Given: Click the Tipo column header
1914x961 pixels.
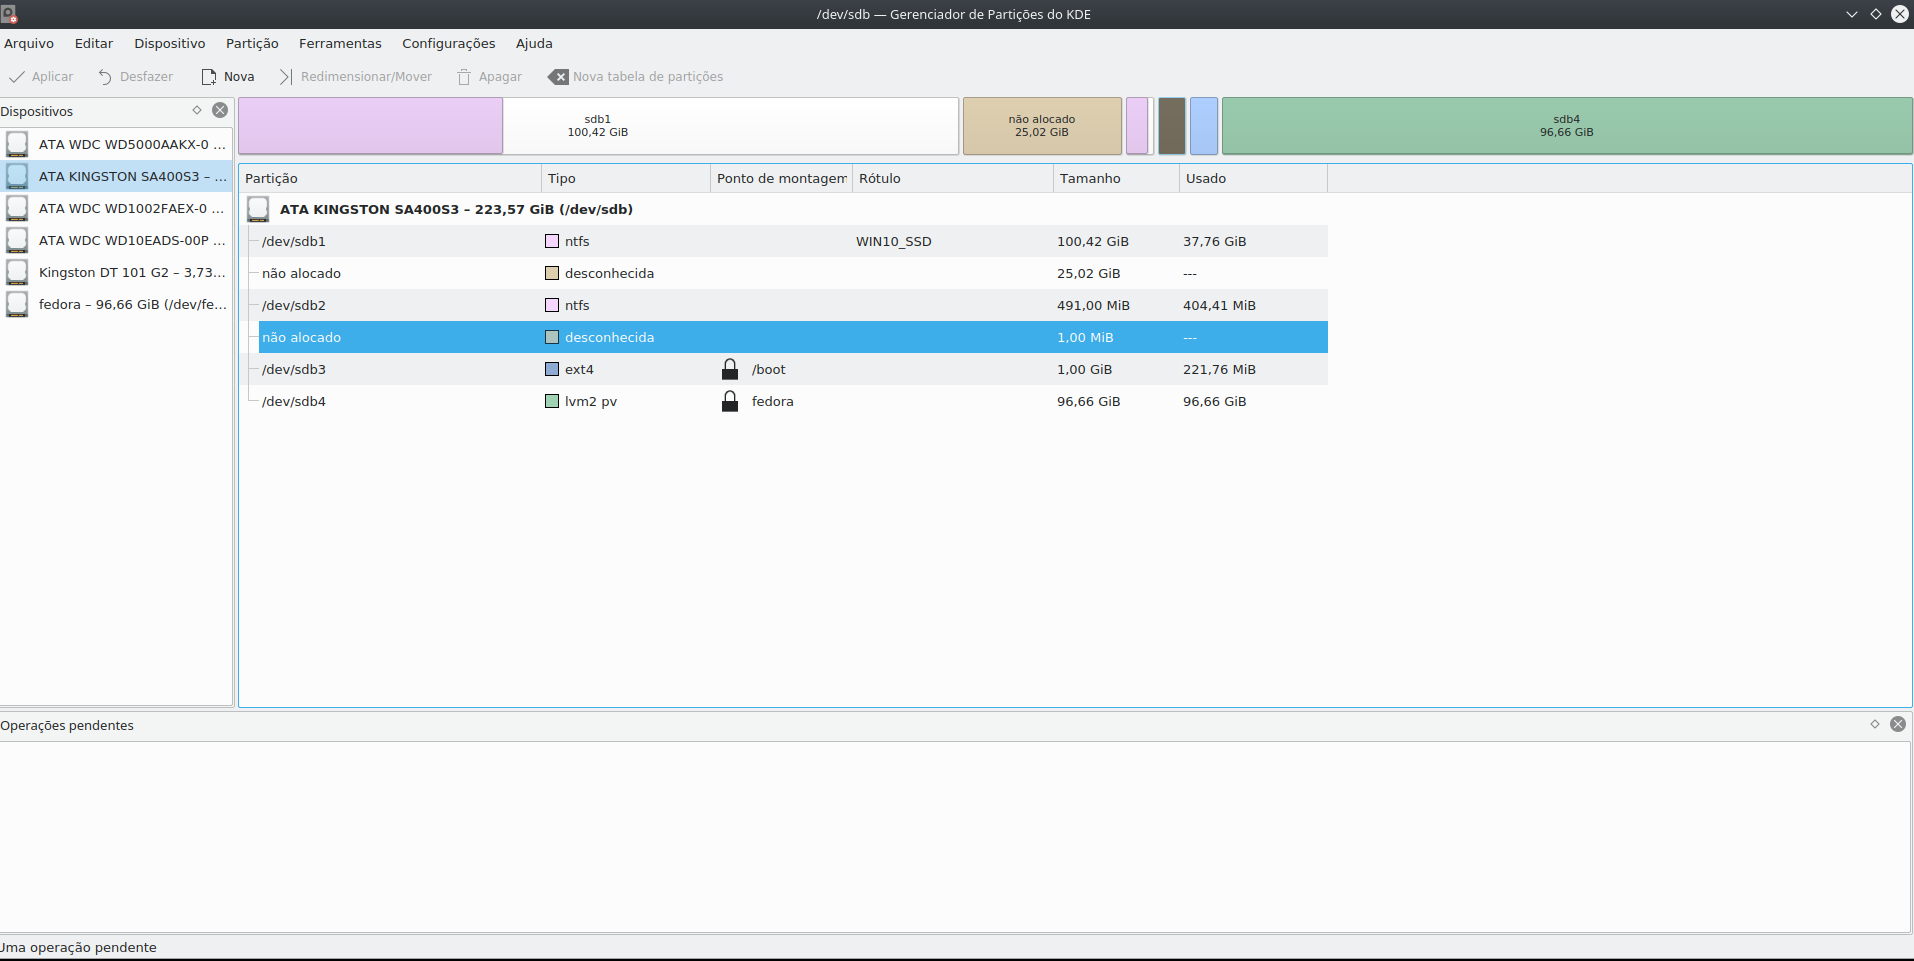Looking at the screenshot, I should (562, 179).
